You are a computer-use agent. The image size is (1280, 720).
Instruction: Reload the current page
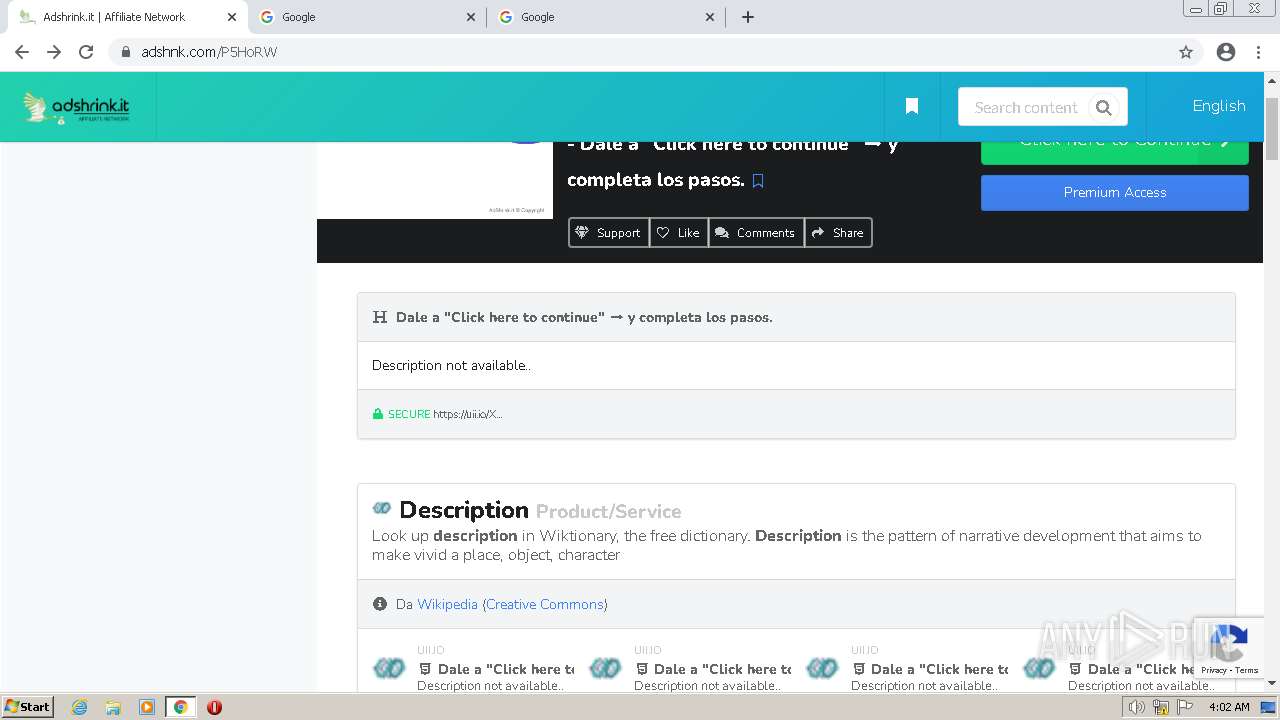click(86, 52)
